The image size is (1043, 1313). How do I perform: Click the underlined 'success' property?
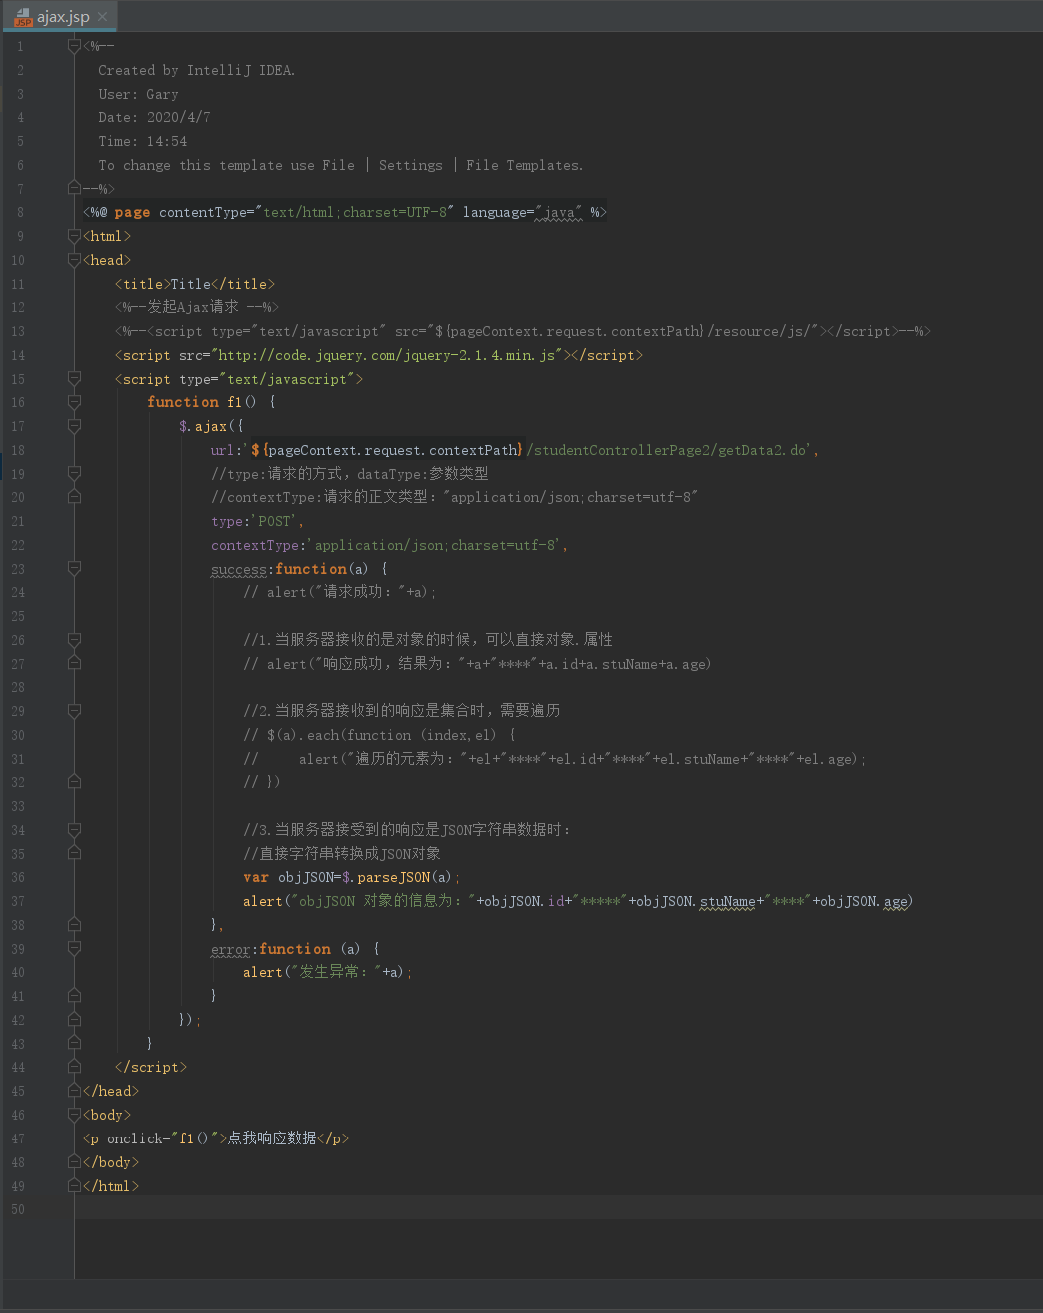tap(239, 569)
